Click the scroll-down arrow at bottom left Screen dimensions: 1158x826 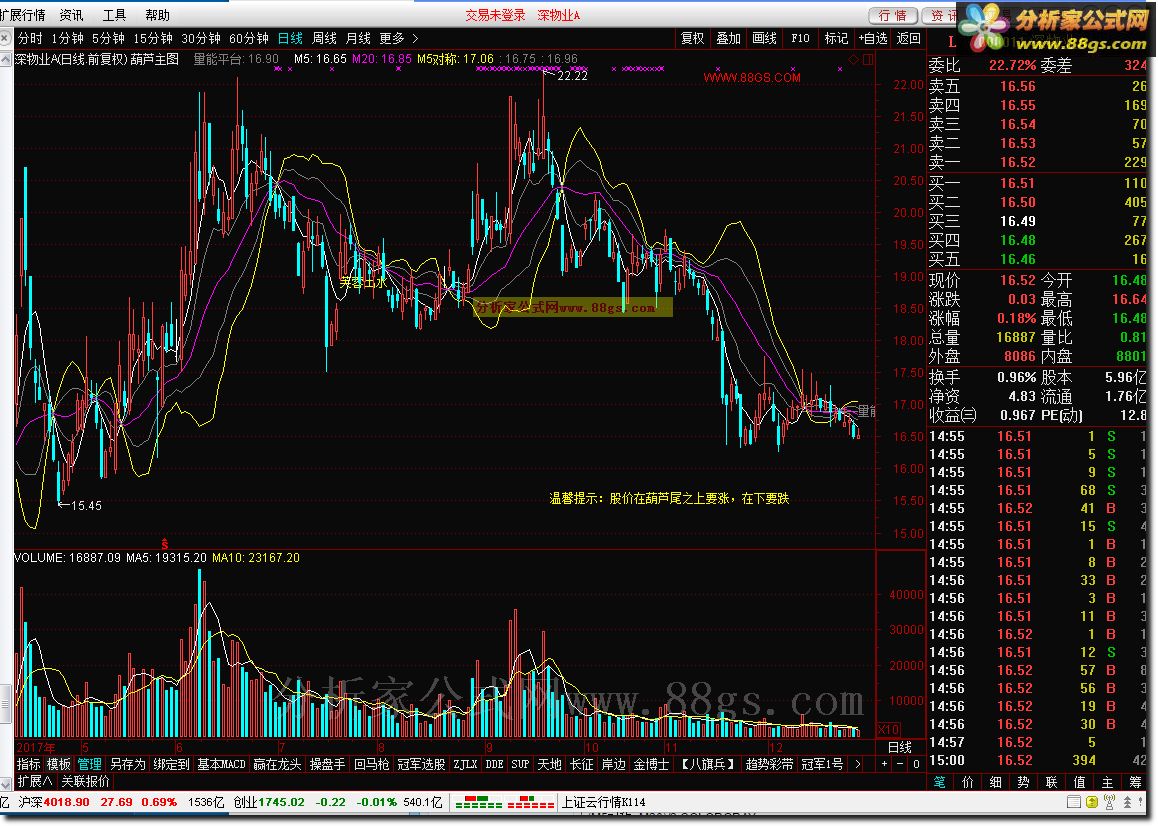pos(6,783)
